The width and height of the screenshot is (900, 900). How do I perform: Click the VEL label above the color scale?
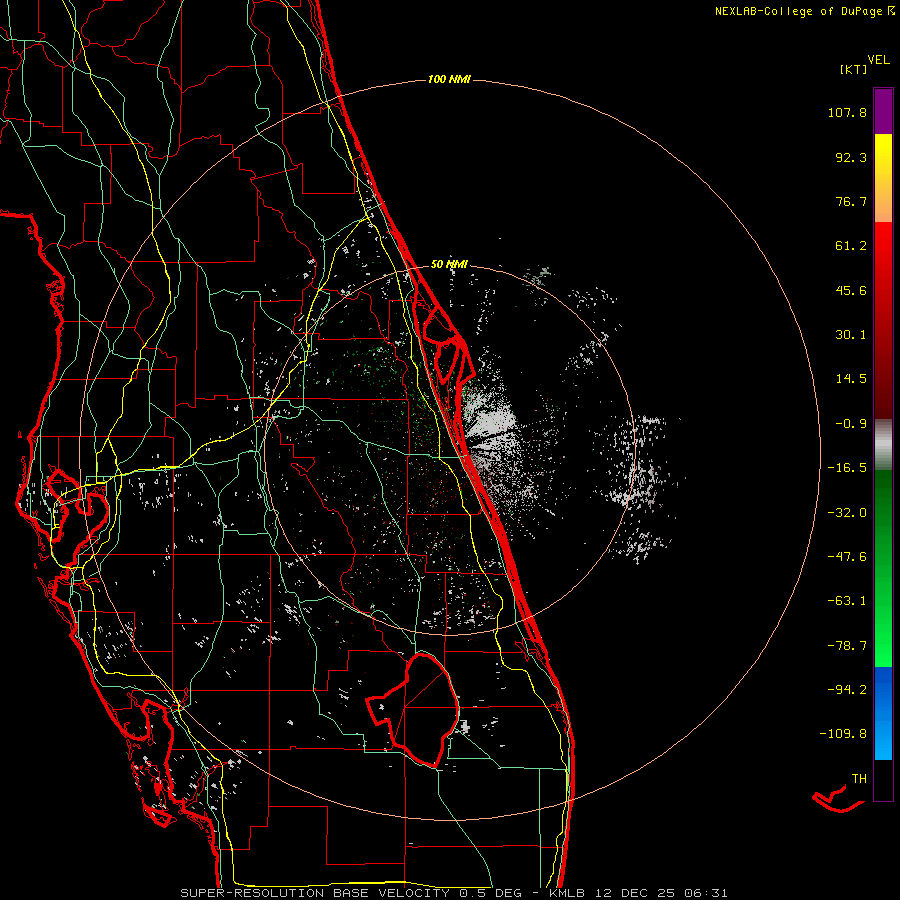pos(878,60)
